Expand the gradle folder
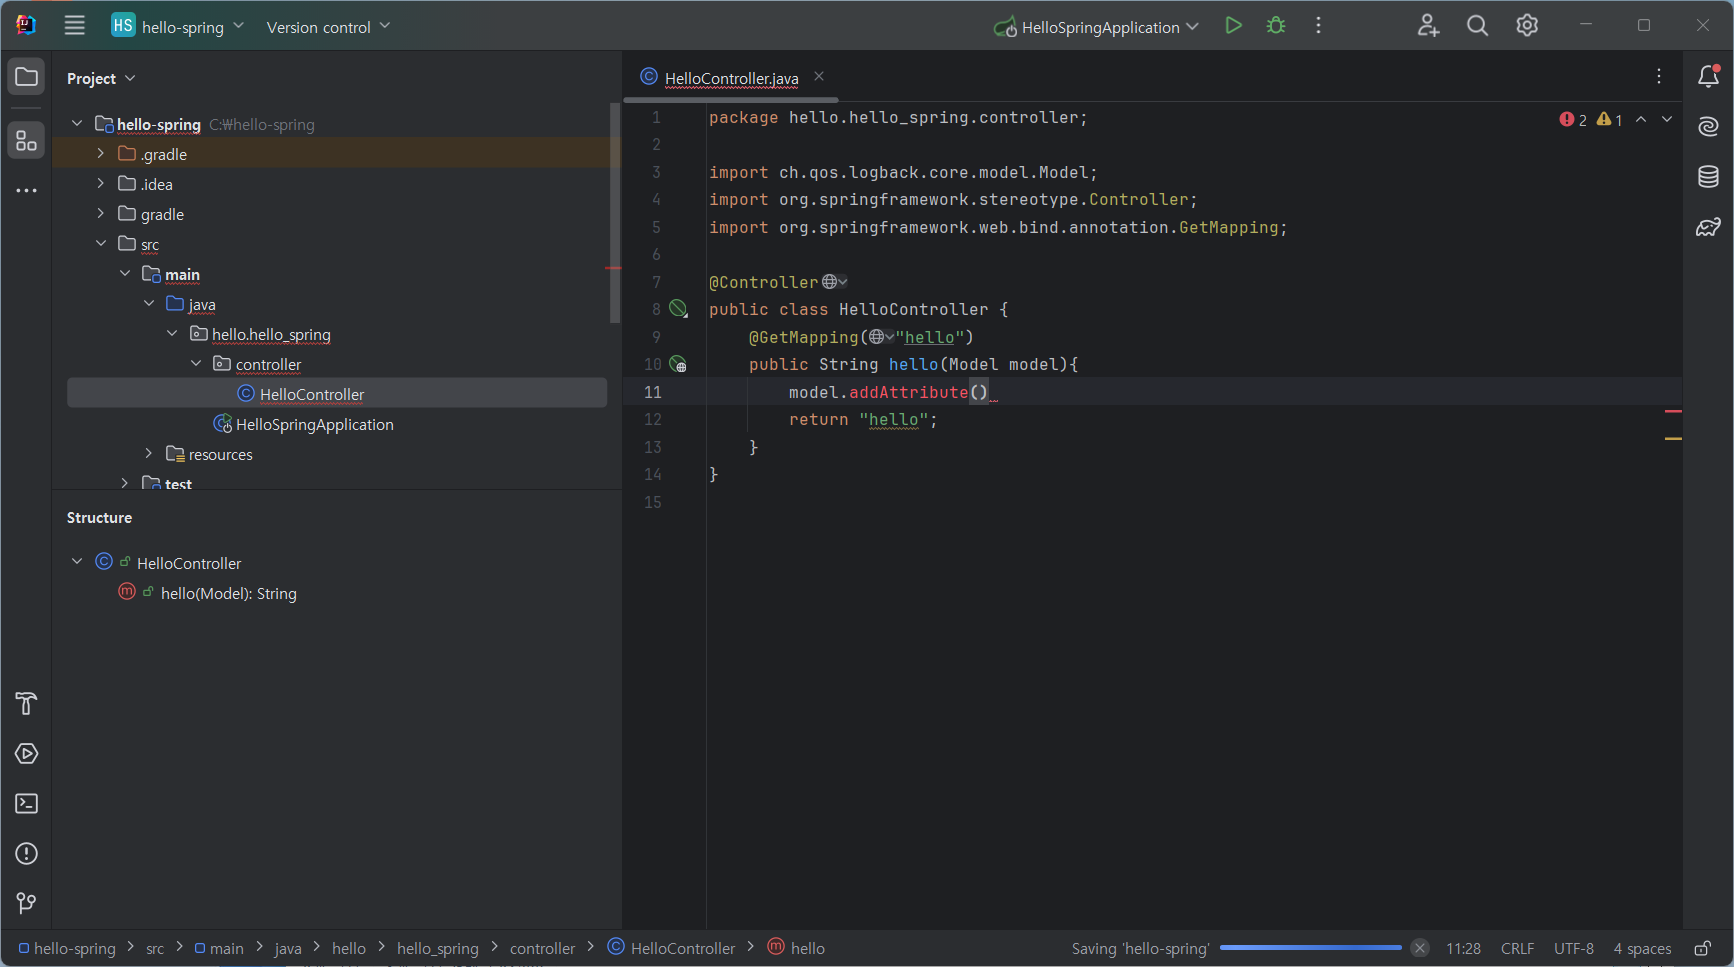 point(100,213)
